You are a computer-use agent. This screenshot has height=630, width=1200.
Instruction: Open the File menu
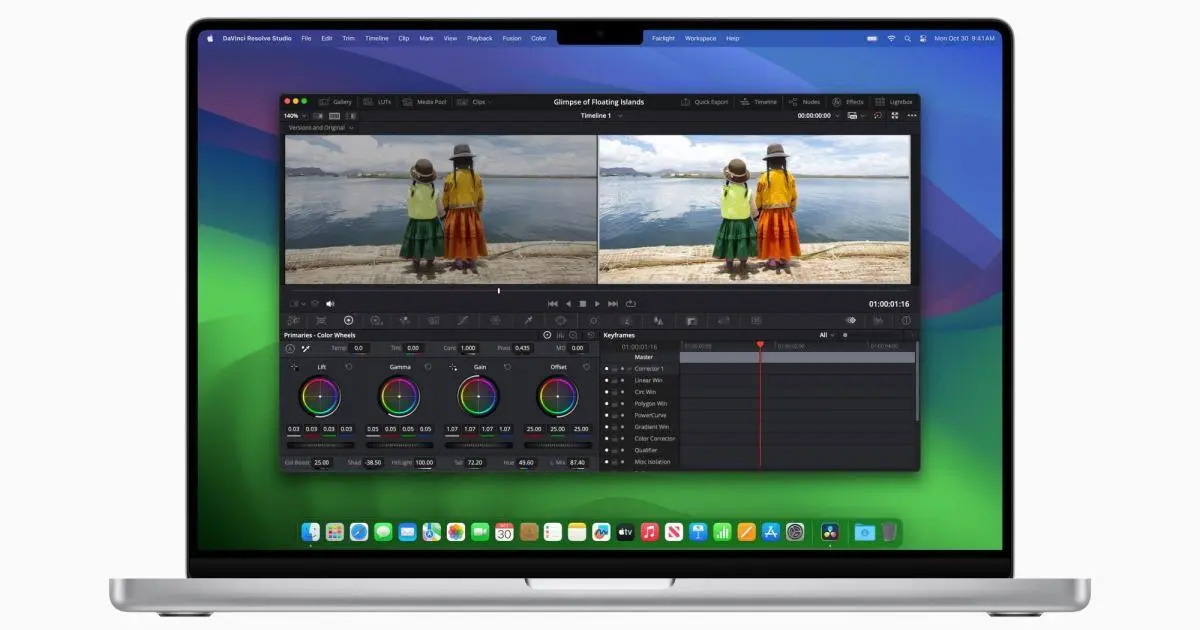tap(306, 38)
